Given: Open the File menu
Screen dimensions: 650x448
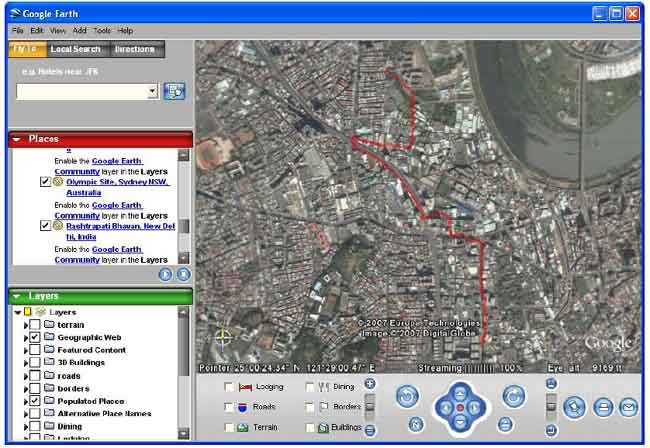Looking at the screenshot, I should click(17, 31).
